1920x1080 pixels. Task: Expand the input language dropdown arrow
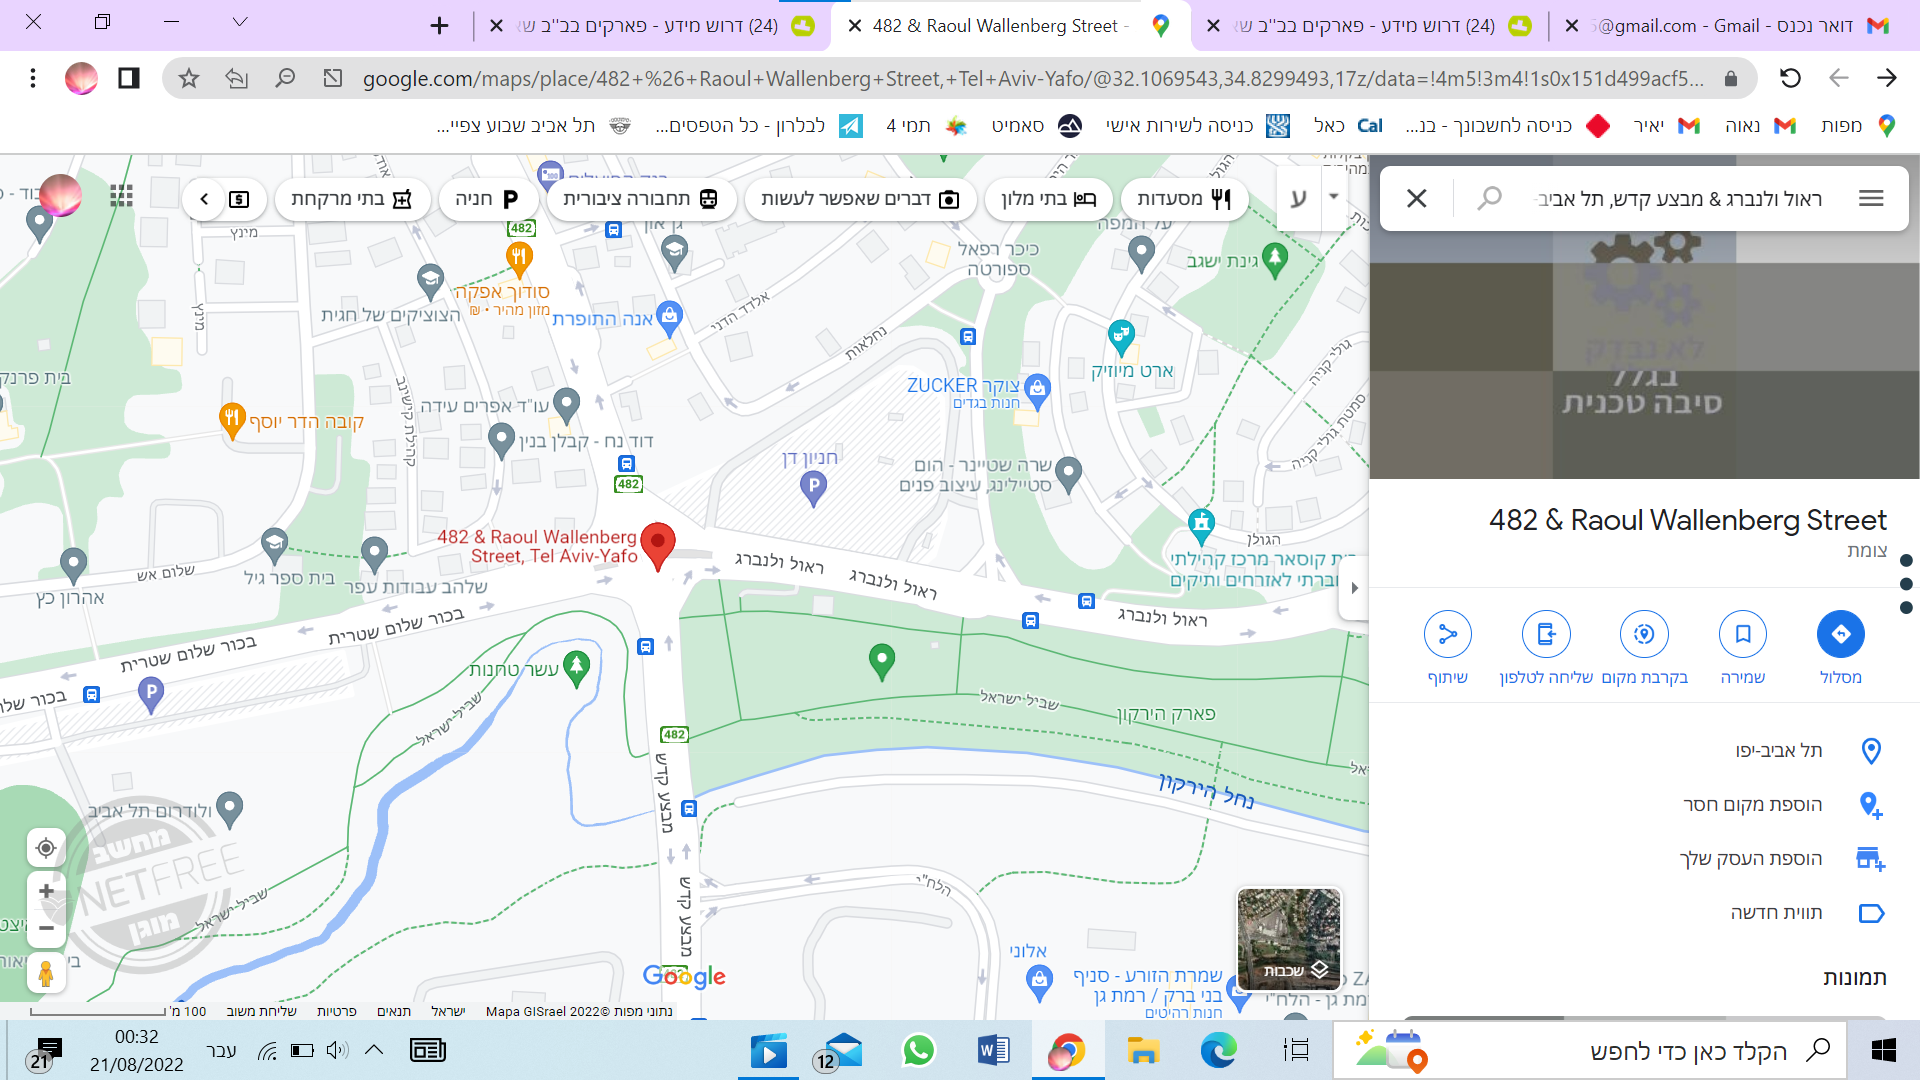[x=1333, y=197]
